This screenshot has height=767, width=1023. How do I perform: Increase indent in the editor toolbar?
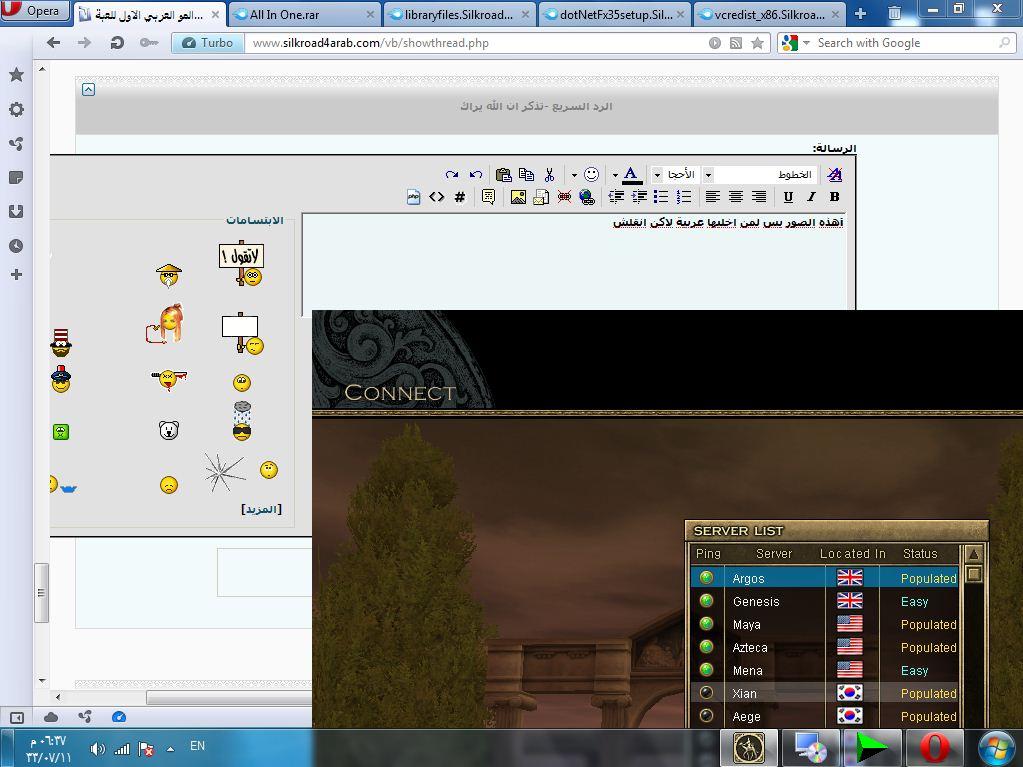(x=639, y=196)
